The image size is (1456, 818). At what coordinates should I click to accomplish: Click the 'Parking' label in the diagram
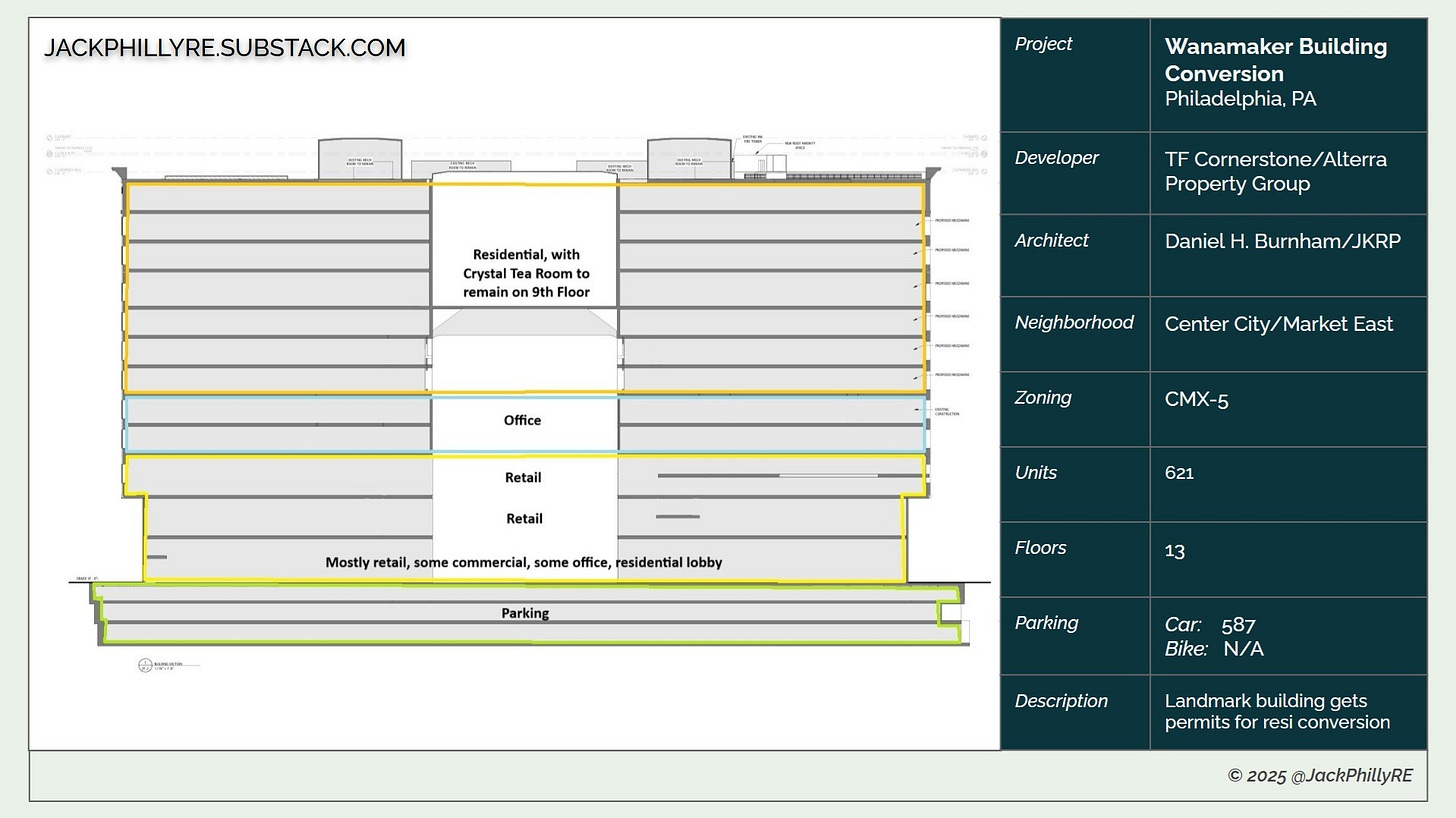coord(525,613)
